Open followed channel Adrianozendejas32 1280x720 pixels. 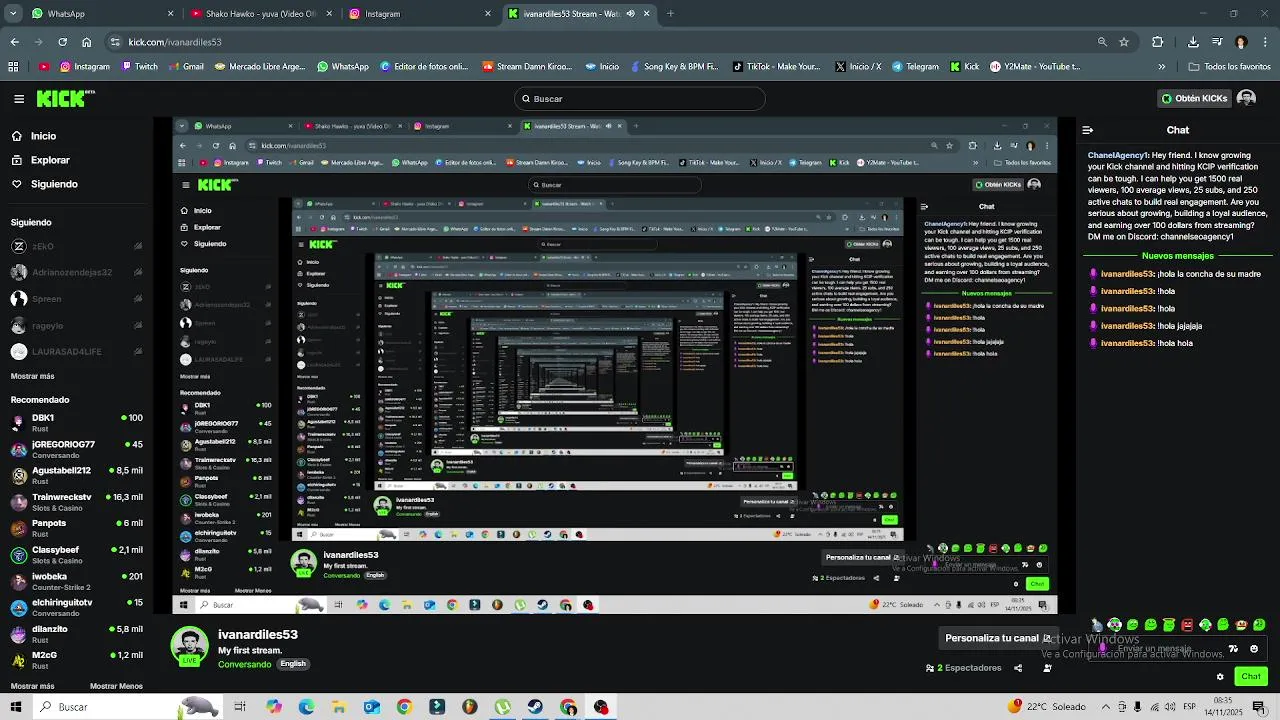pos(76,272)
